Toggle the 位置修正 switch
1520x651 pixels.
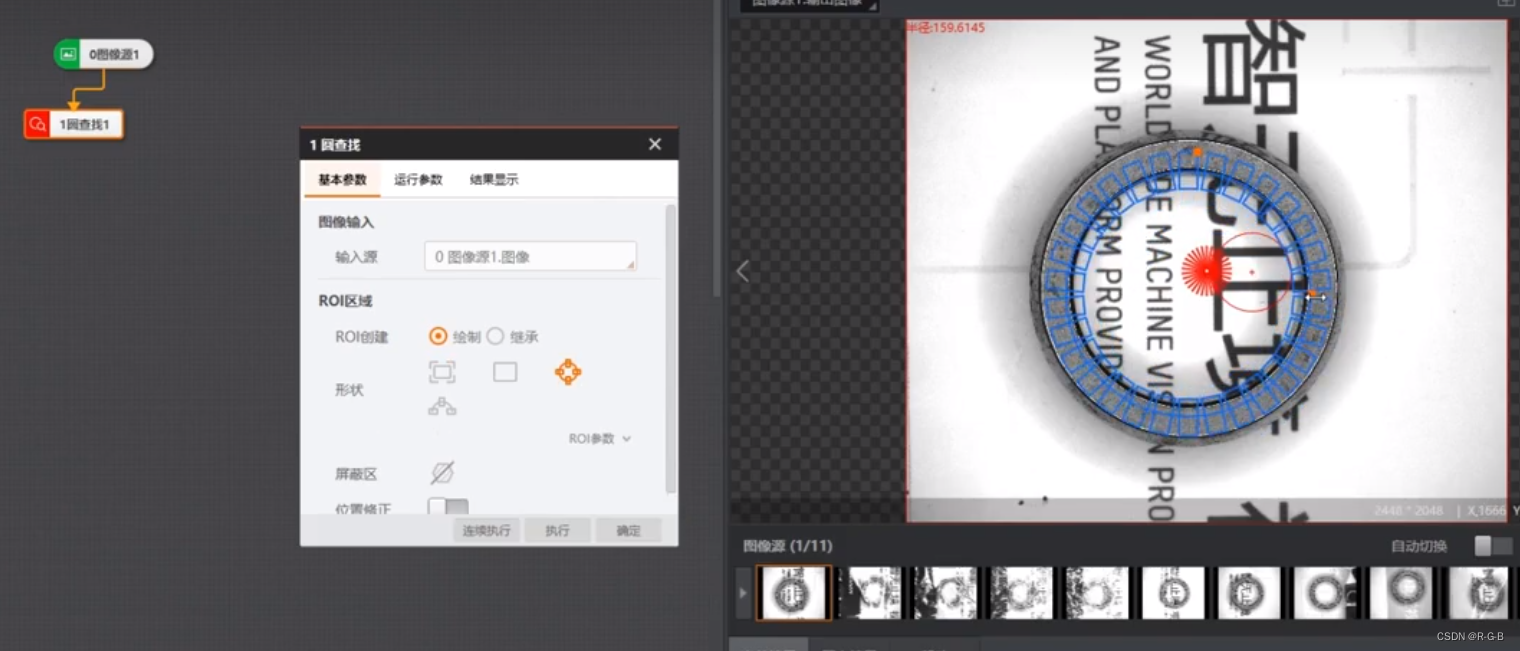pos(447,507)
